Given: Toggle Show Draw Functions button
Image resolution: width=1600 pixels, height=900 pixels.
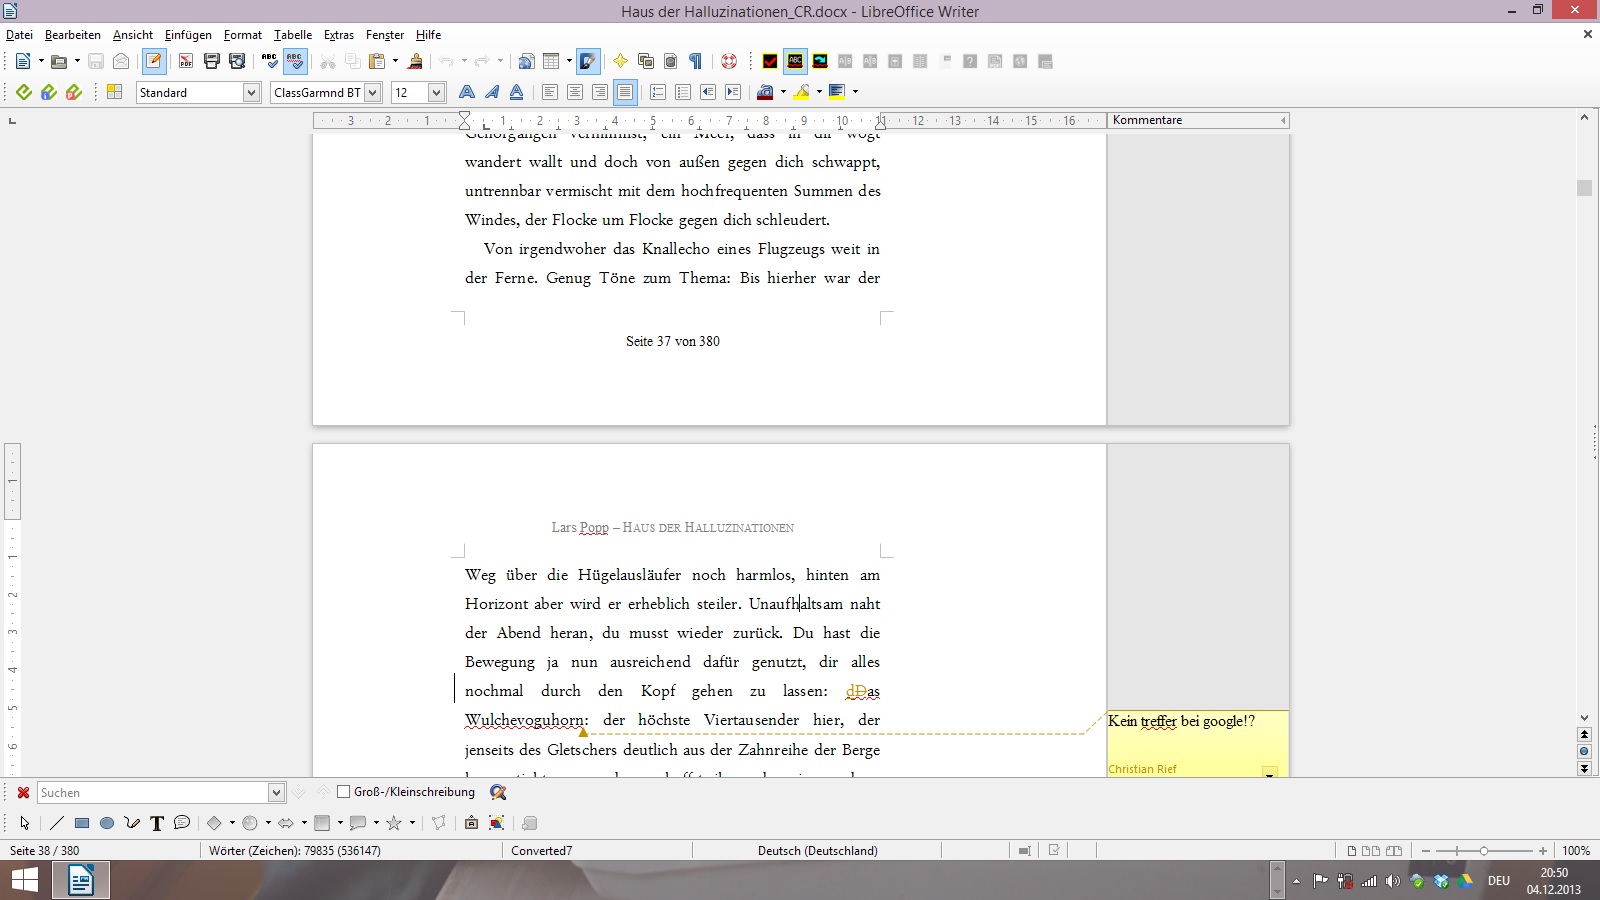Looking at the screenshot, I should pos(588,61).
